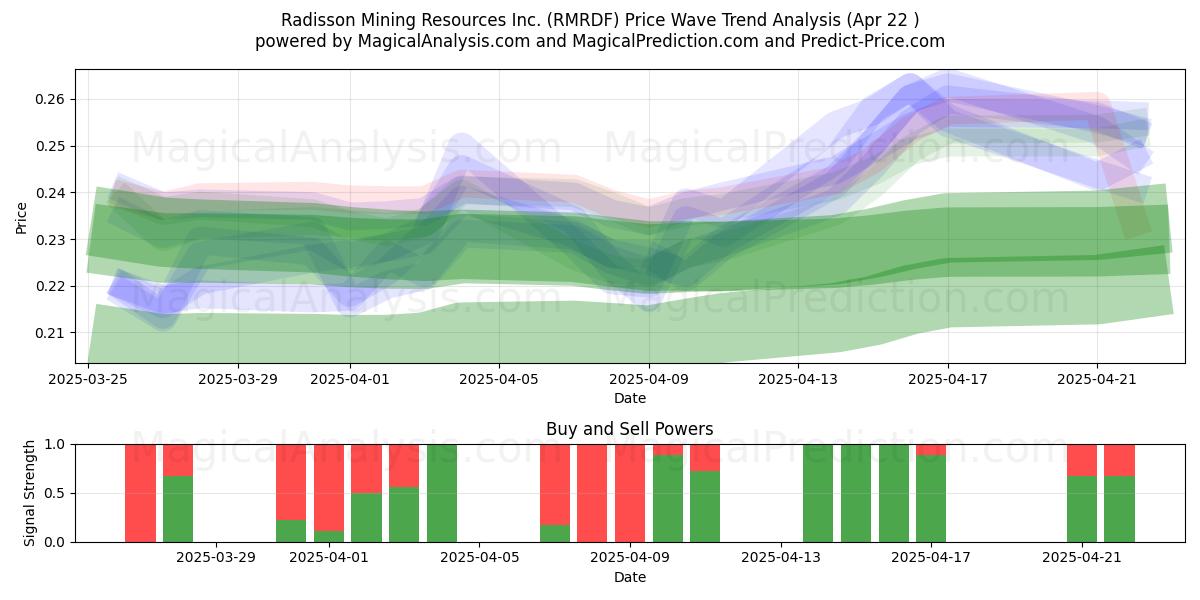Select the 0.24 price axis tick
This screenshot has width=1200, height=600.
pos(51,193)
